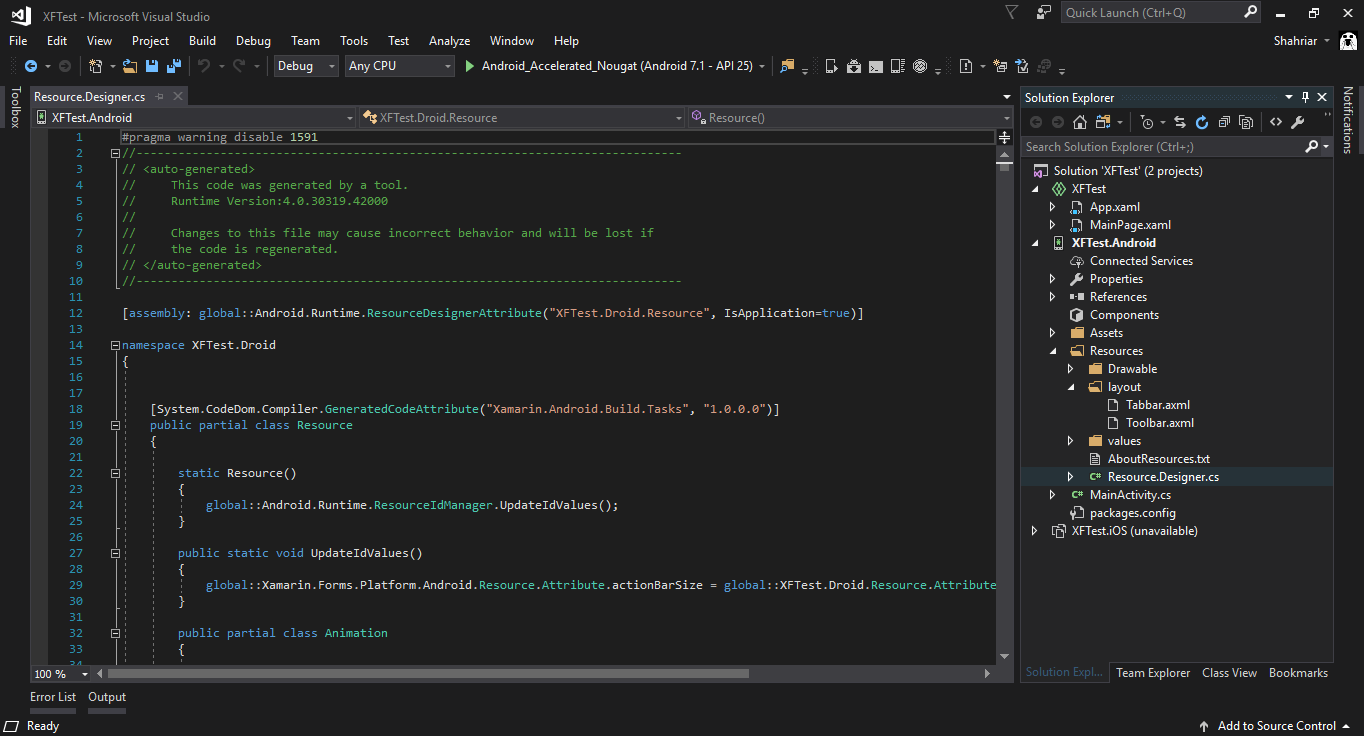Viewport: 1364px width, 736px height.
Task: Open the XFTest.Android project scope dropdown
Action: 195,117
